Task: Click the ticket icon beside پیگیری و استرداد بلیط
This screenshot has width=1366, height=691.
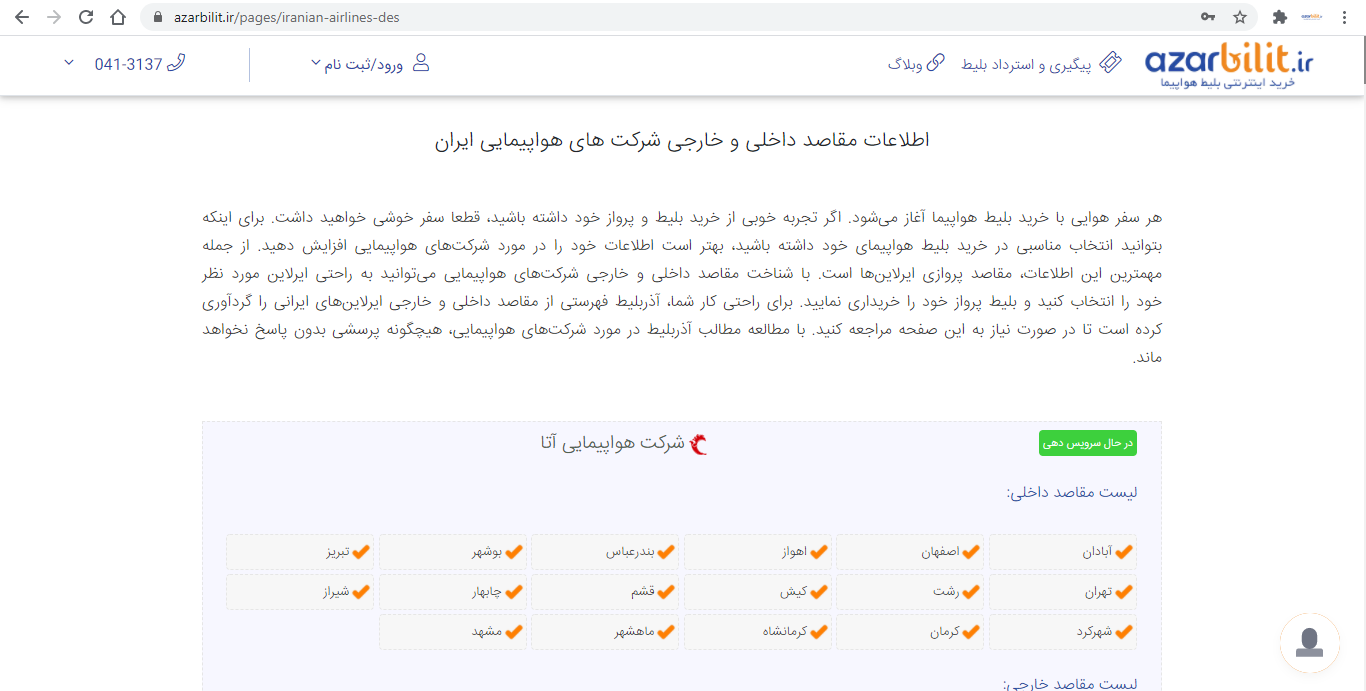Action: 1110,64
